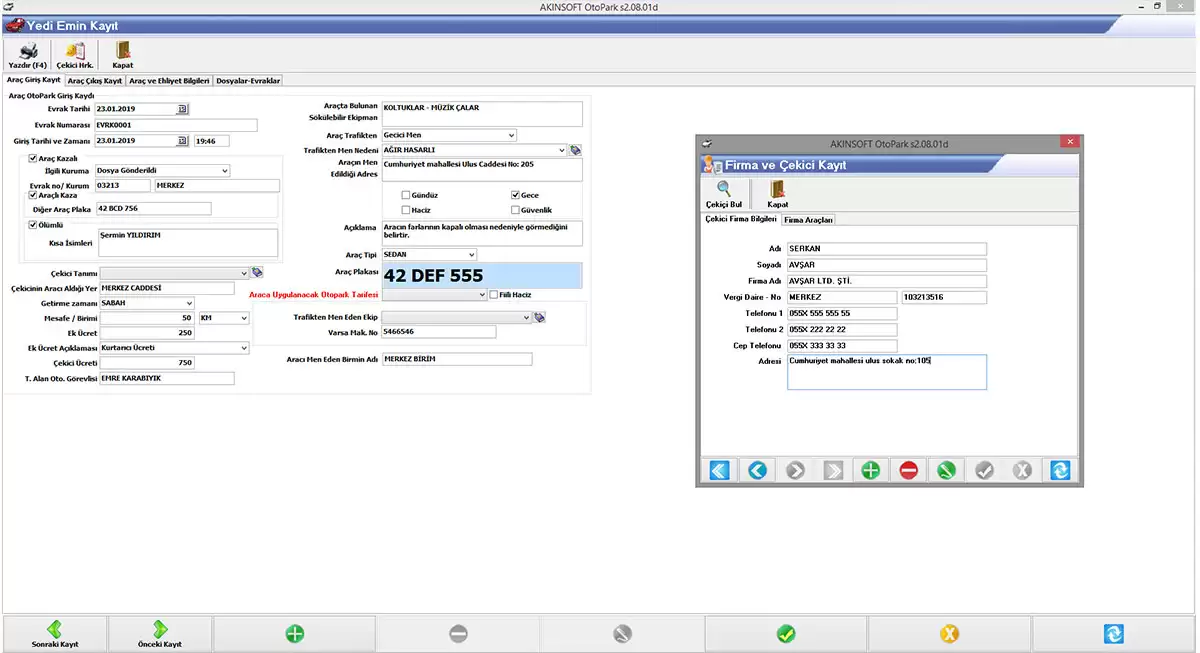Tick the Fiili Haciz checkbox
Viewport: 1200px width, 653px height.
[493, 295]
